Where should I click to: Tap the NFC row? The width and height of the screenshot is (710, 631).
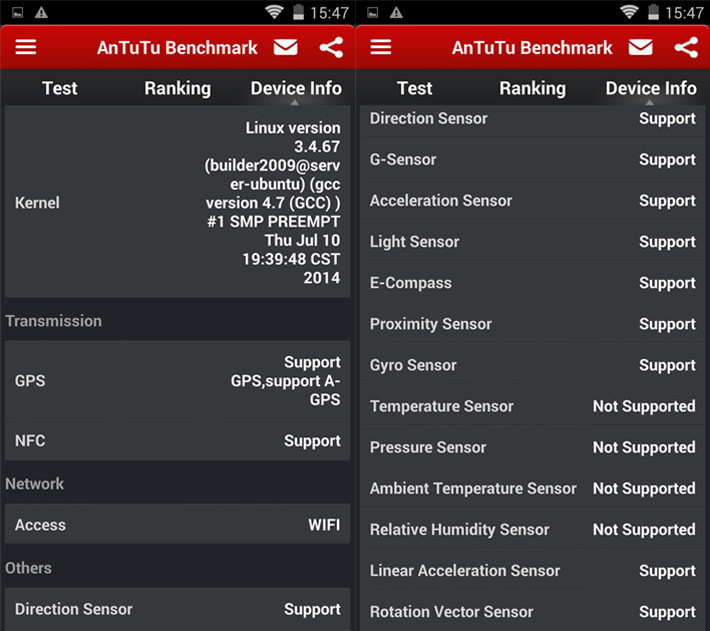(177, 441)
